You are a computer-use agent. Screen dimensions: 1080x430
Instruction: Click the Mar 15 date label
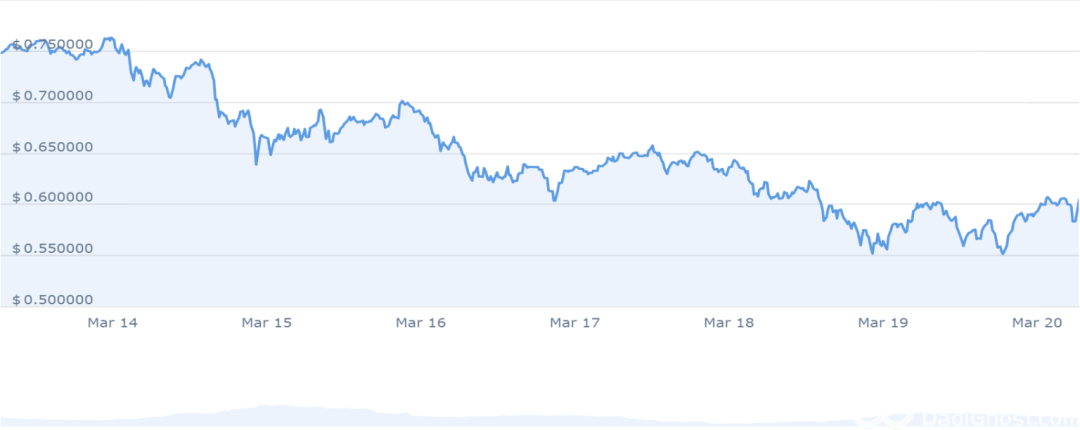pyautogui.click(x=267, y=323)
